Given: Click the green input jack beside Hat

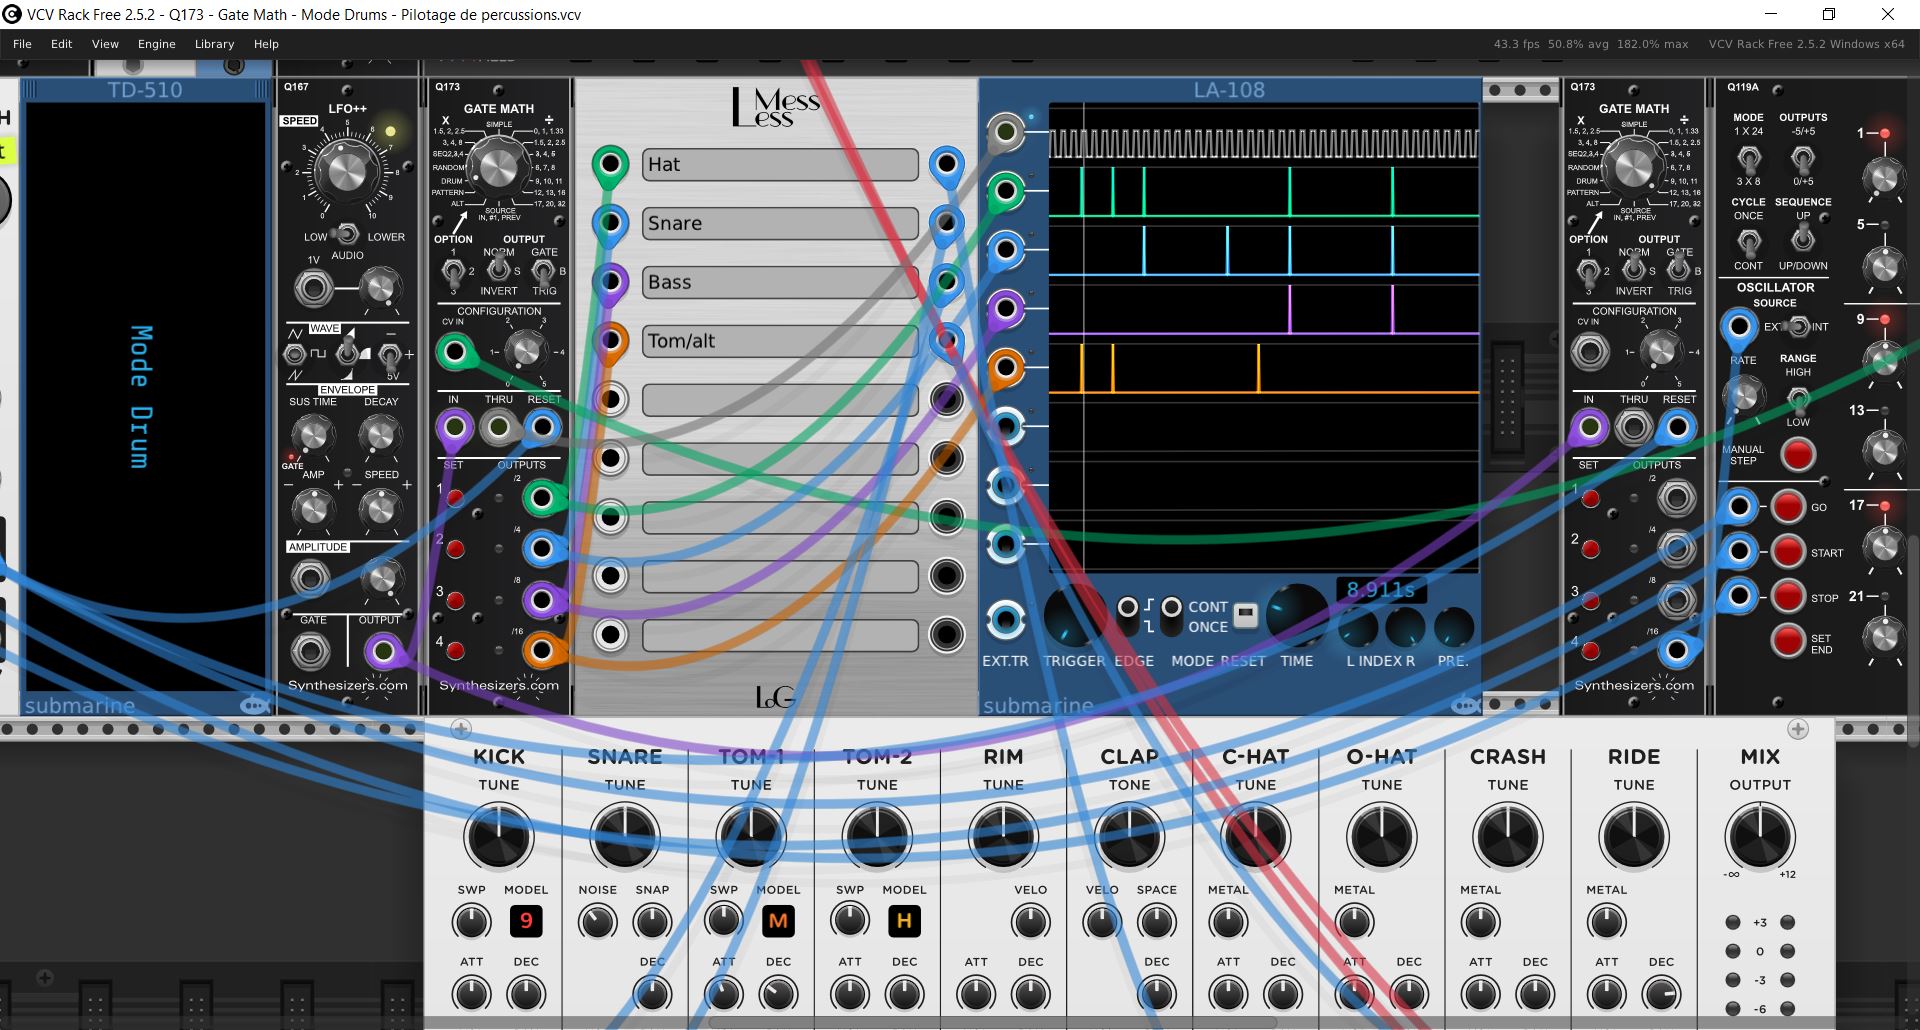Looking at the screenshot, I should point(610,164).
